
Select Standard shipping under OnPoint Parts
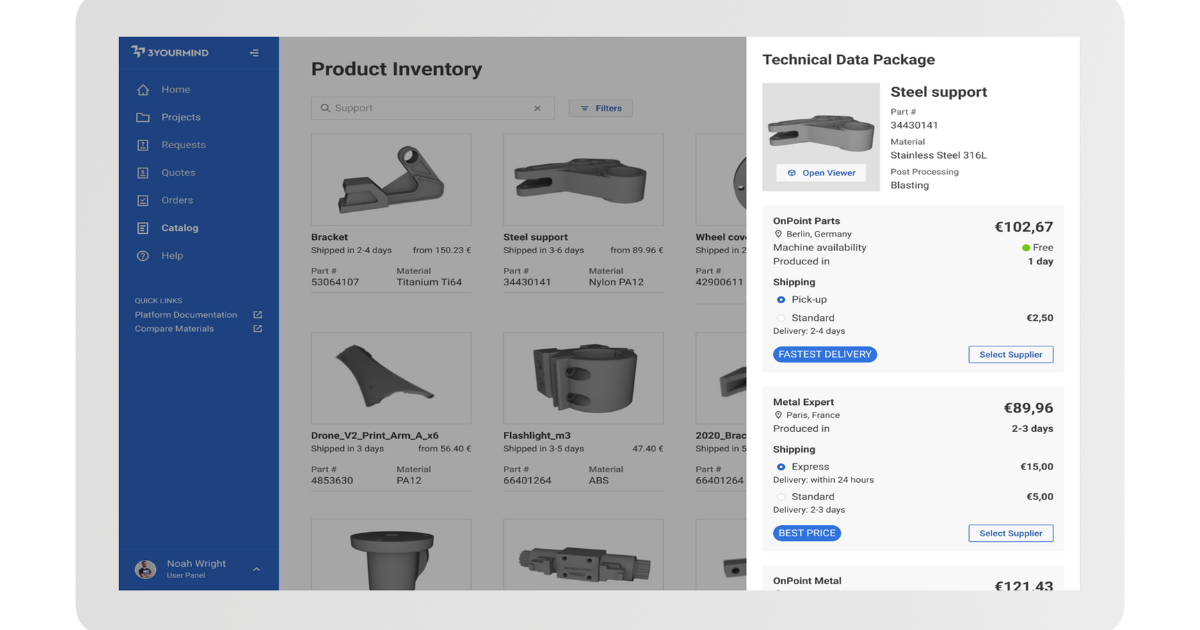pos(781,318)
